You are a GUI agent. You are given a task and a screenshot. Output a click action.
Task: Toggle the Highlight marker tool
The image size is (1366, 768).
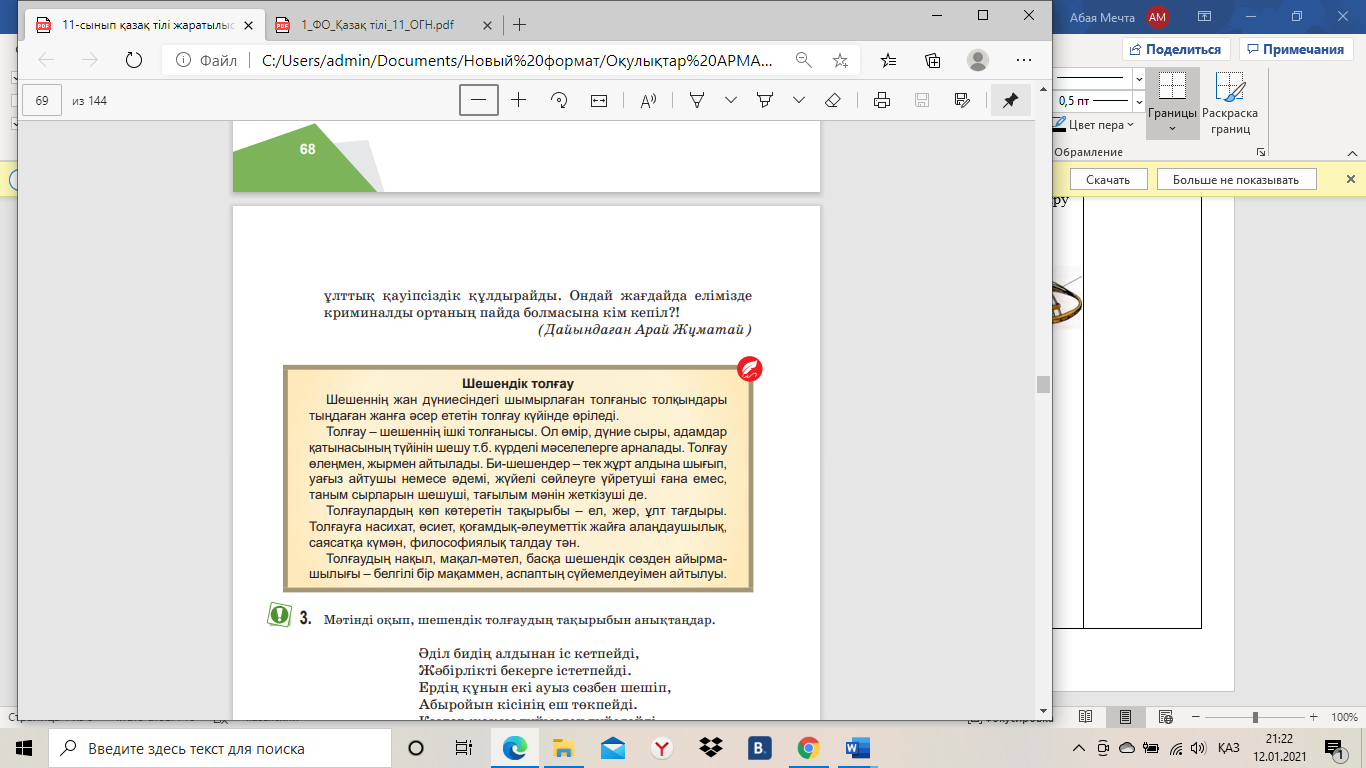tap(765, 100)
